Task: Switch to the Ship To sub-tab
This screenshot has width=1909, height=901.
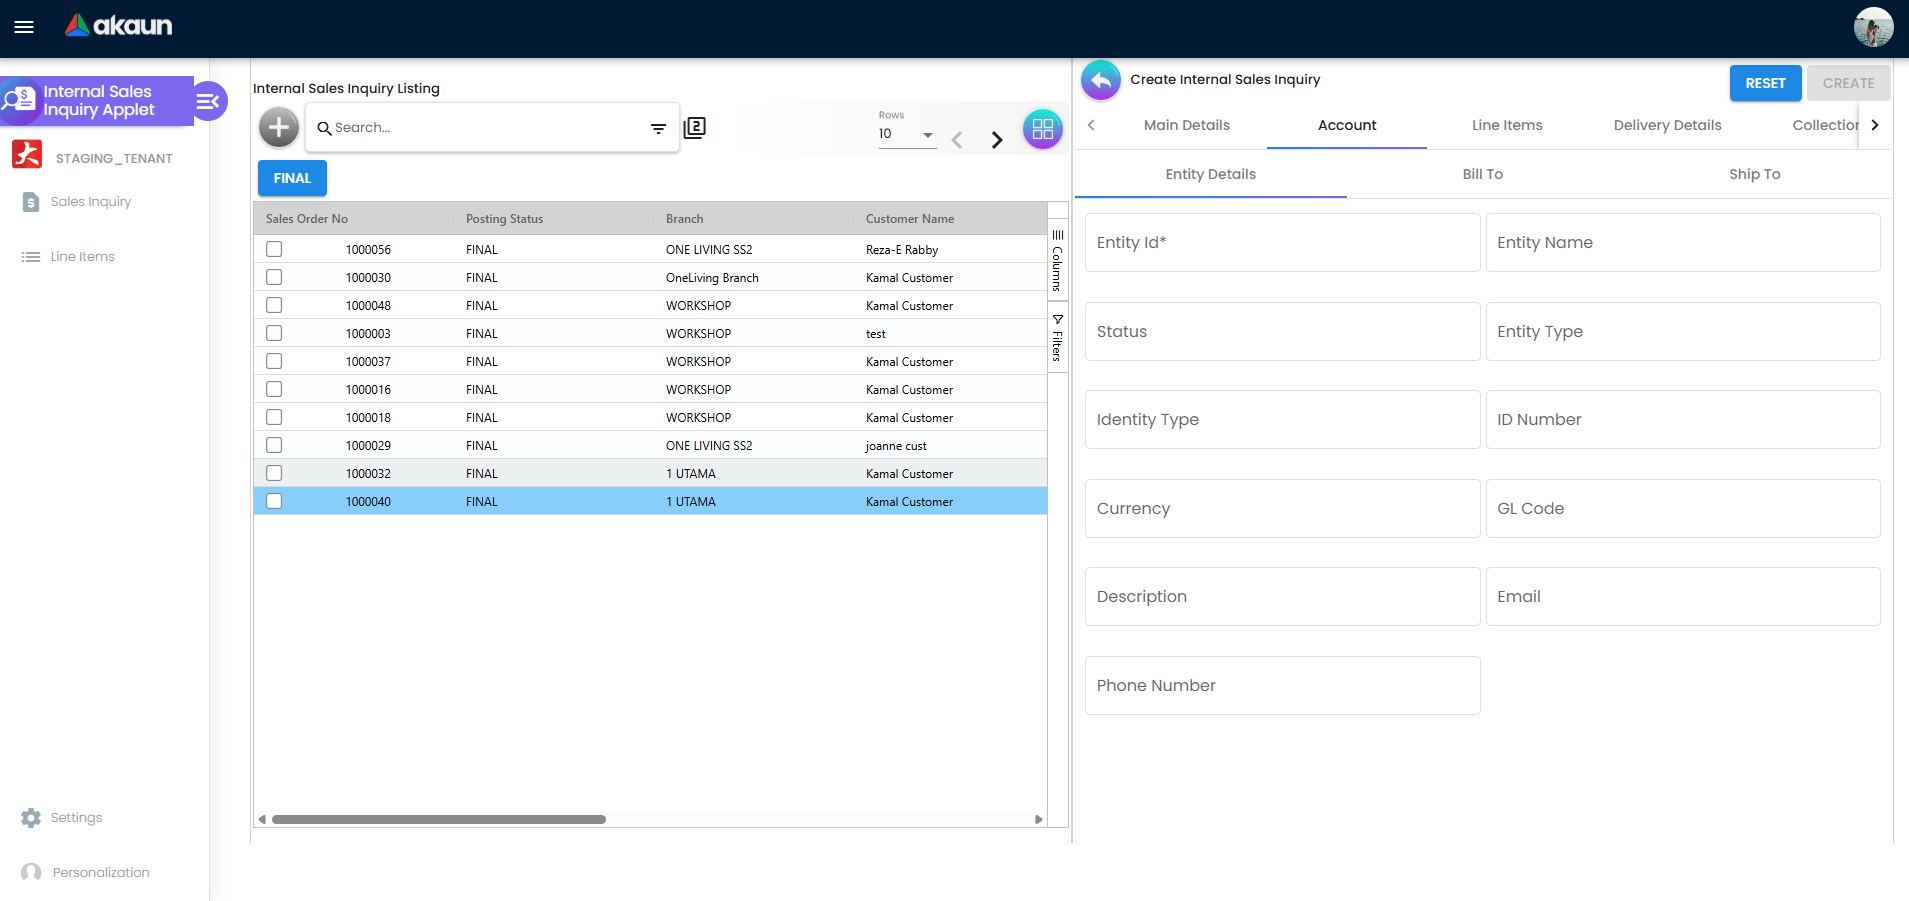Action: pos(1754,174)
